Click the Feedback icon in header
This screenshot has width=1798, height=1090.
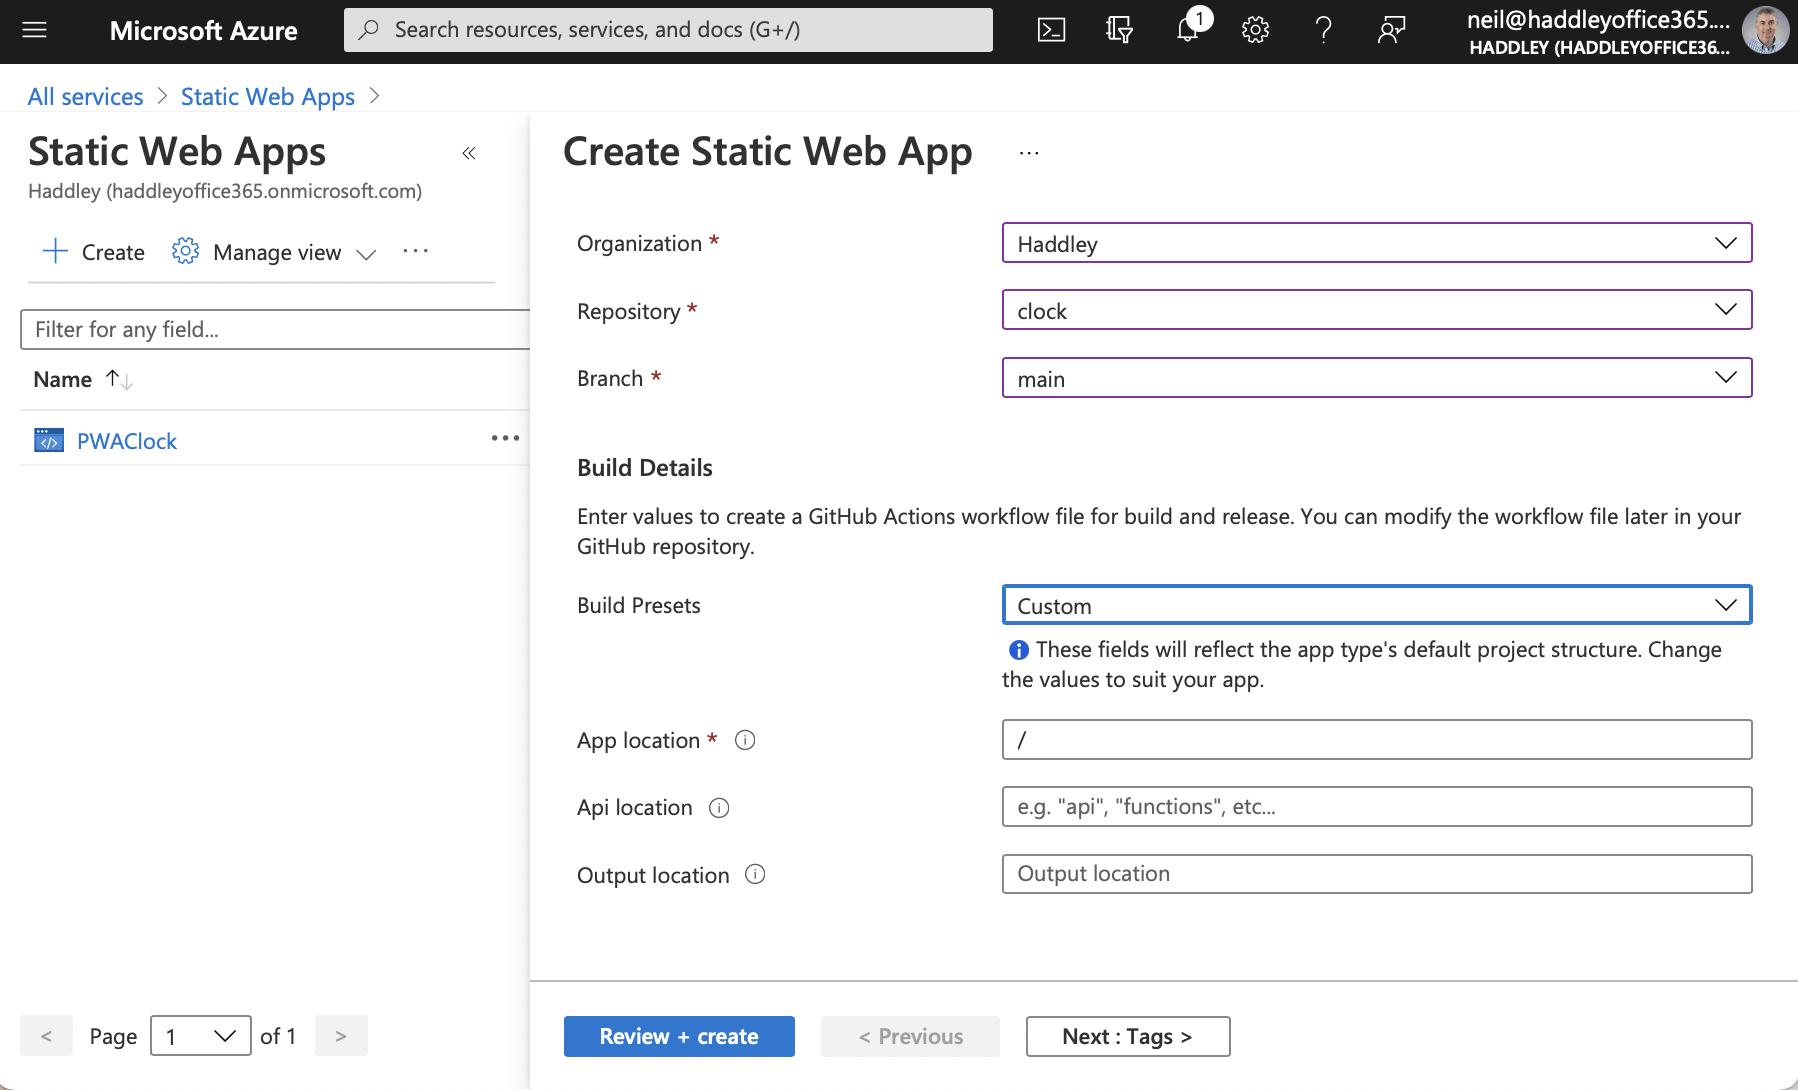(x=1391, y=30)
